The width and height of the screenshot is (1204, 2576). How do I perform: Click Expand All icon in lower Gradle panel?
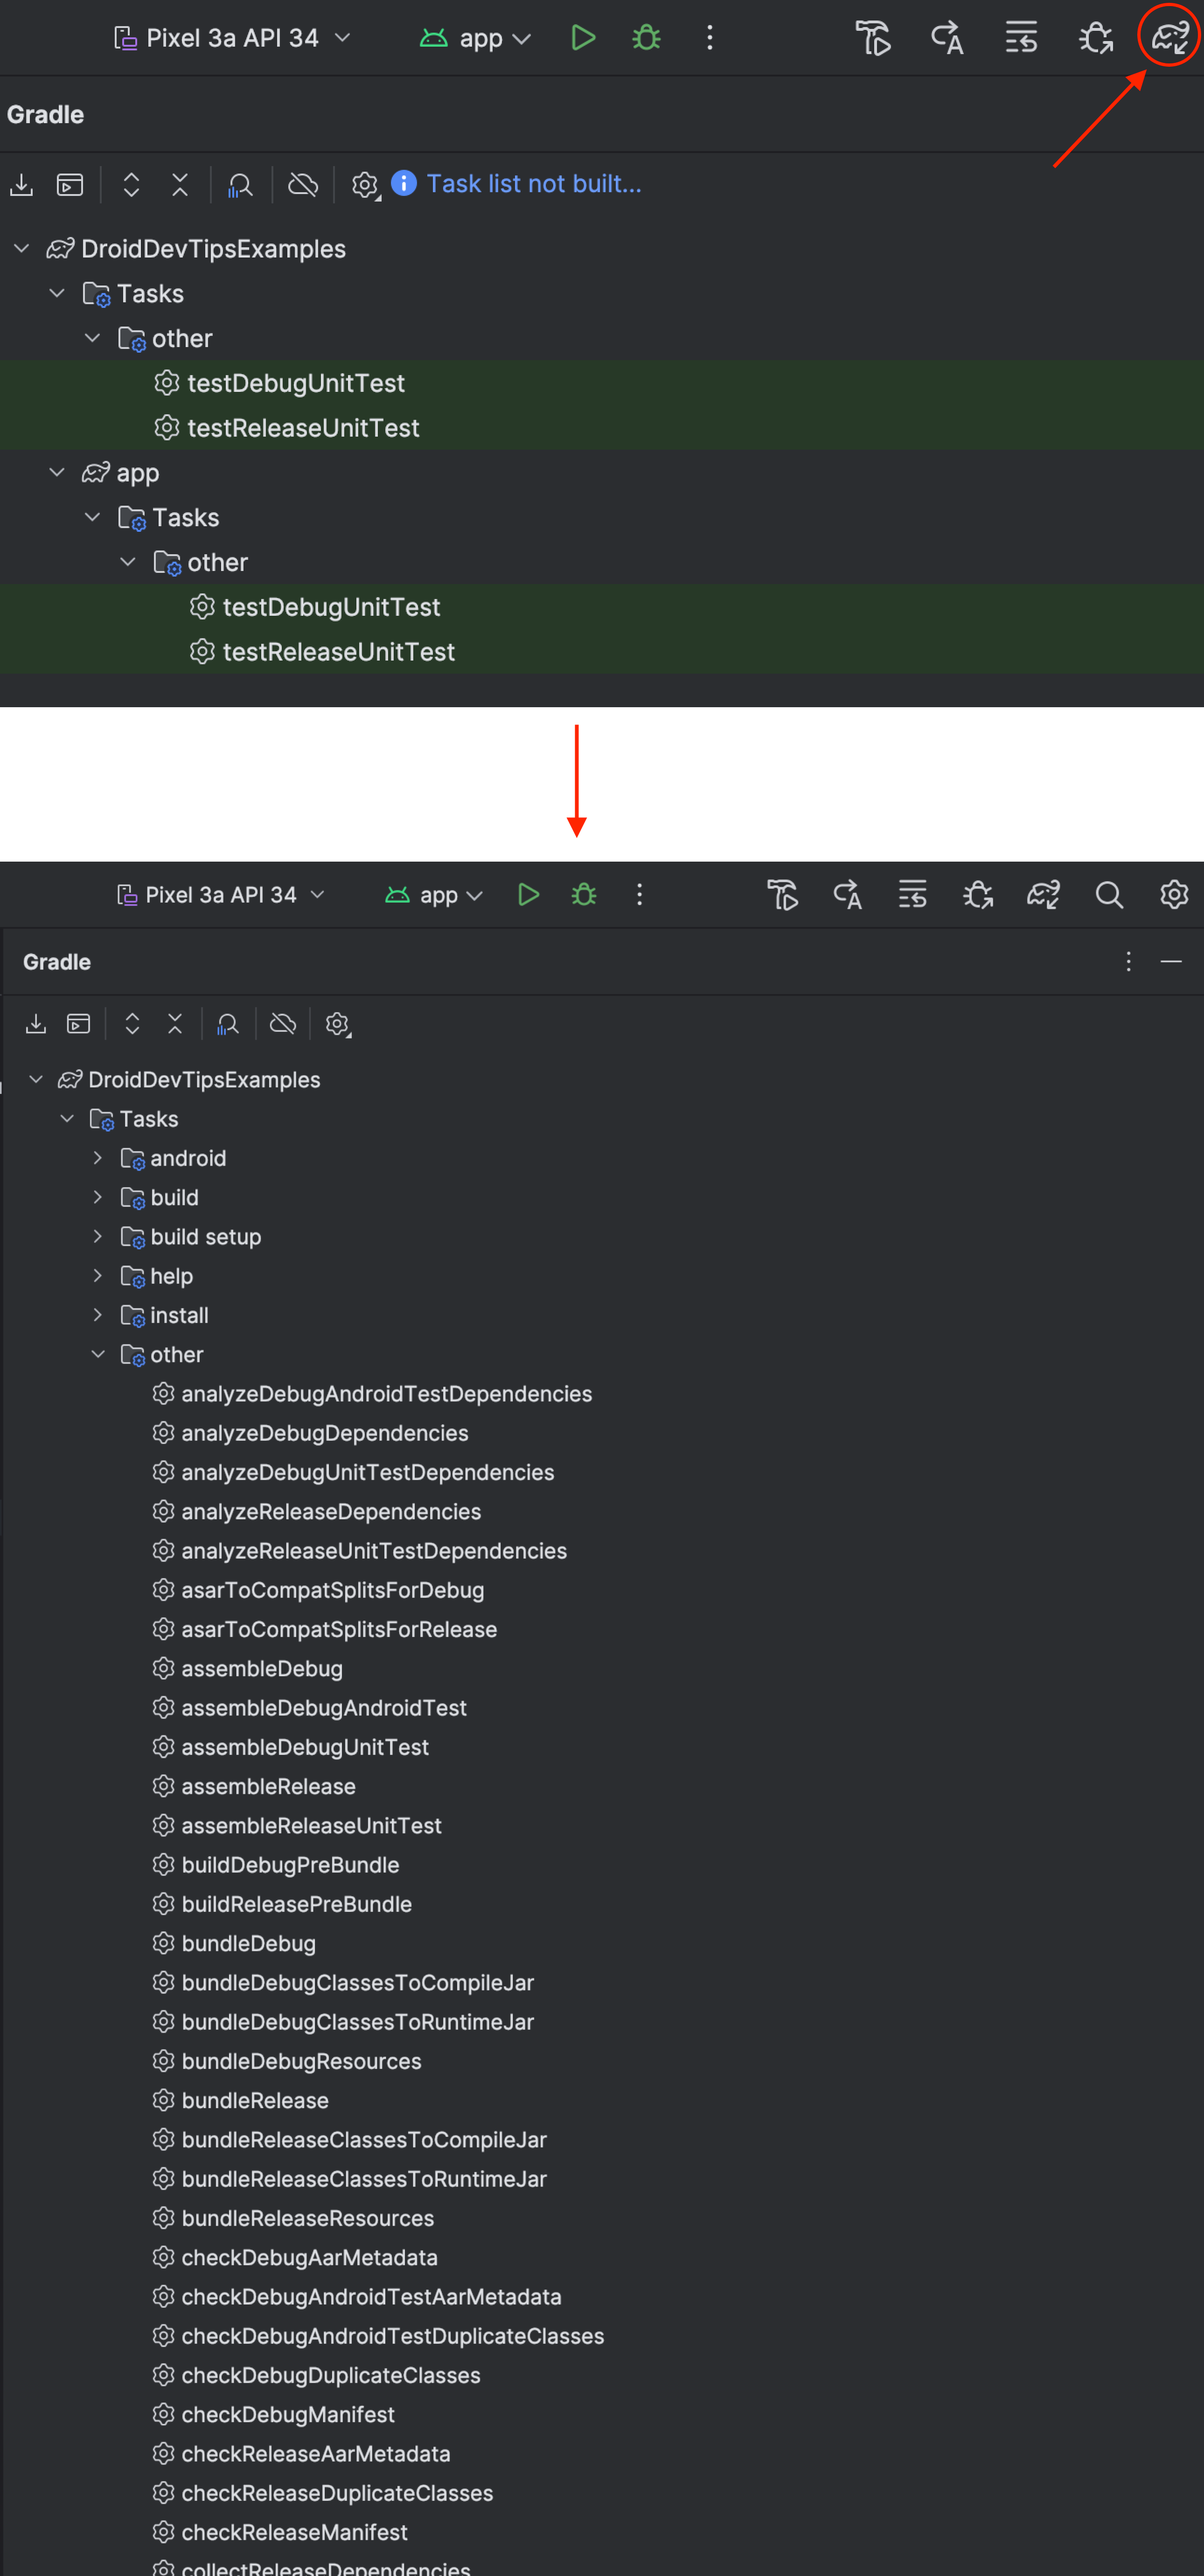(x=132, y=1024)
